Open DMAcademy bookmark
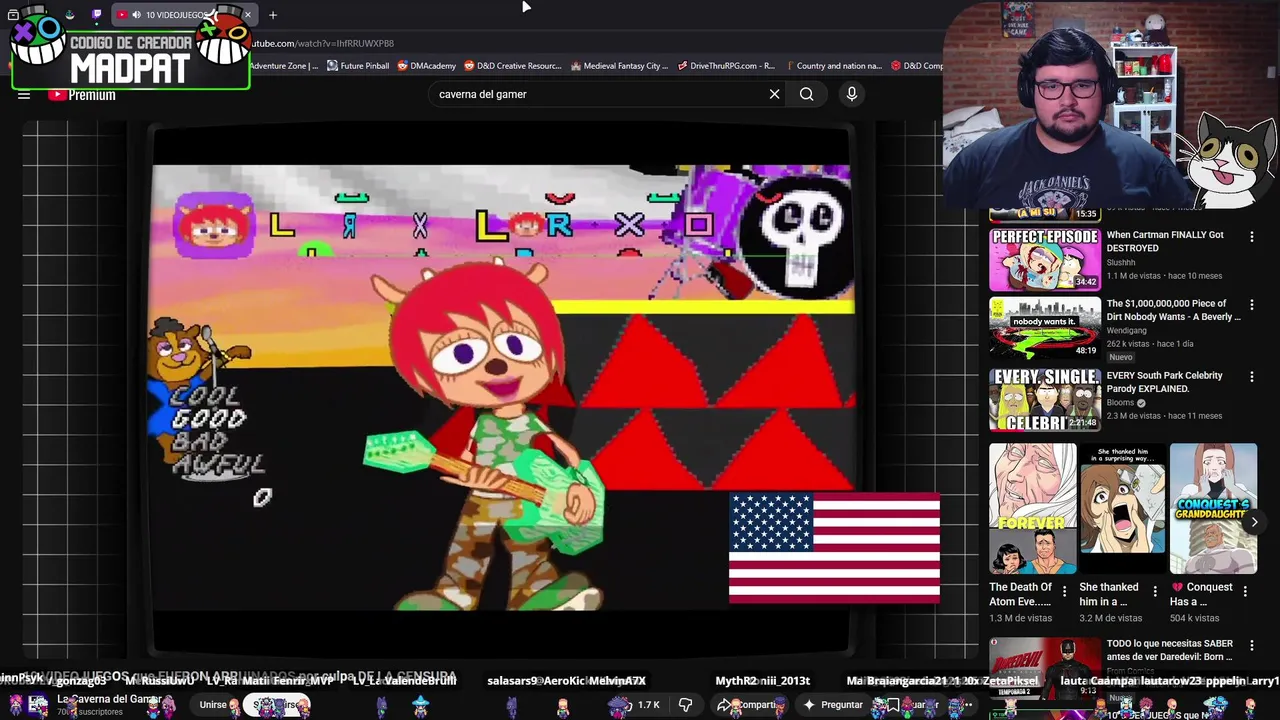This screenshot has height=720, width=1280. (x=426, y=66)
